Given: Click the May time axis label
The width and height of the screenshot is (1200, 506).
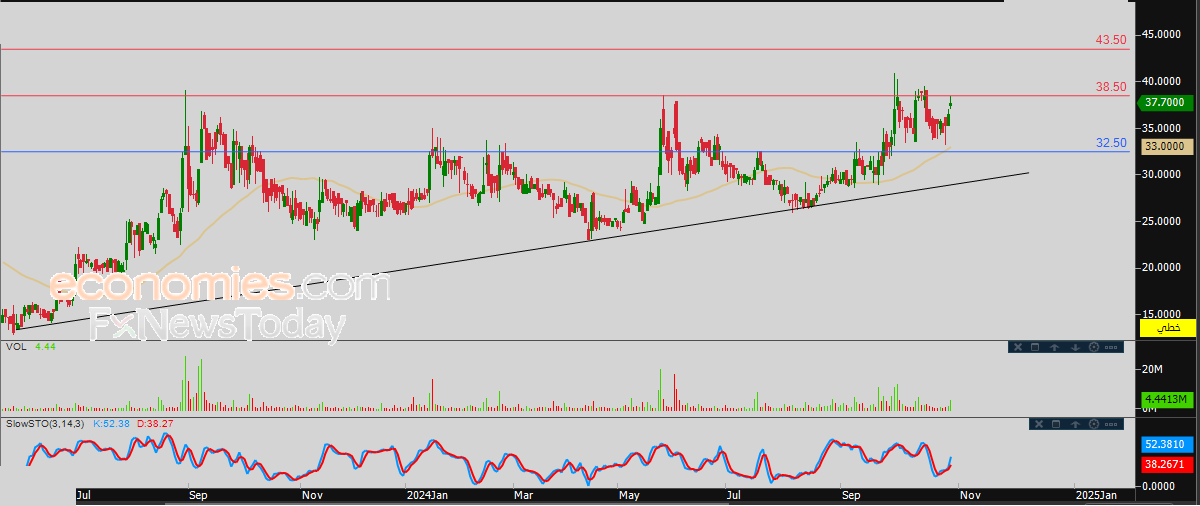Looking at the screenshot, I should (629, 495).
